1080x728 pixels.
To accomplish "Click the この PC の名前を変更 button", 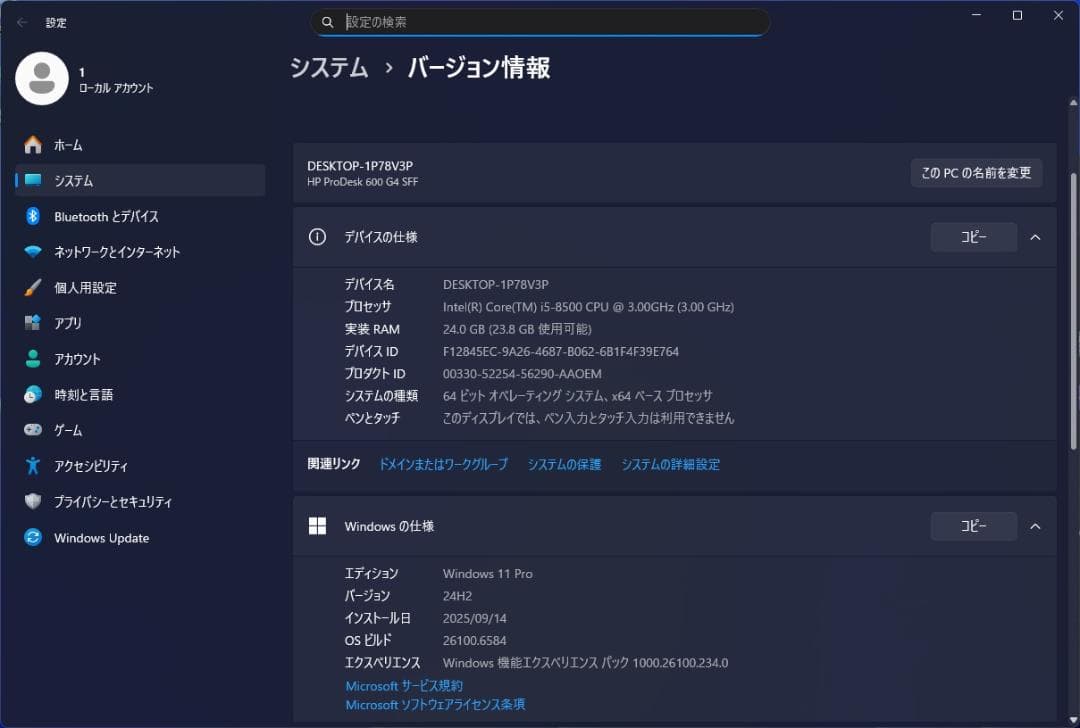I will point(976,172).
